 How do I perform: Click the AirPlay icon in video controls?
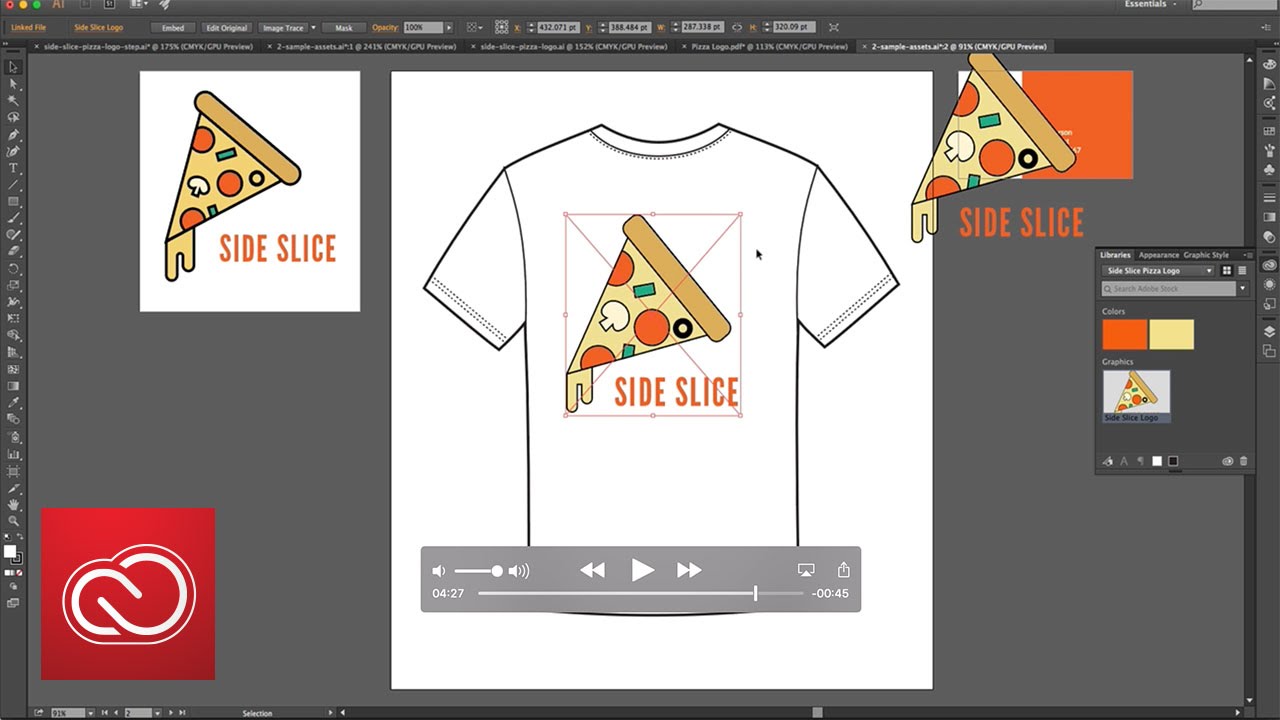pos(806,570)
